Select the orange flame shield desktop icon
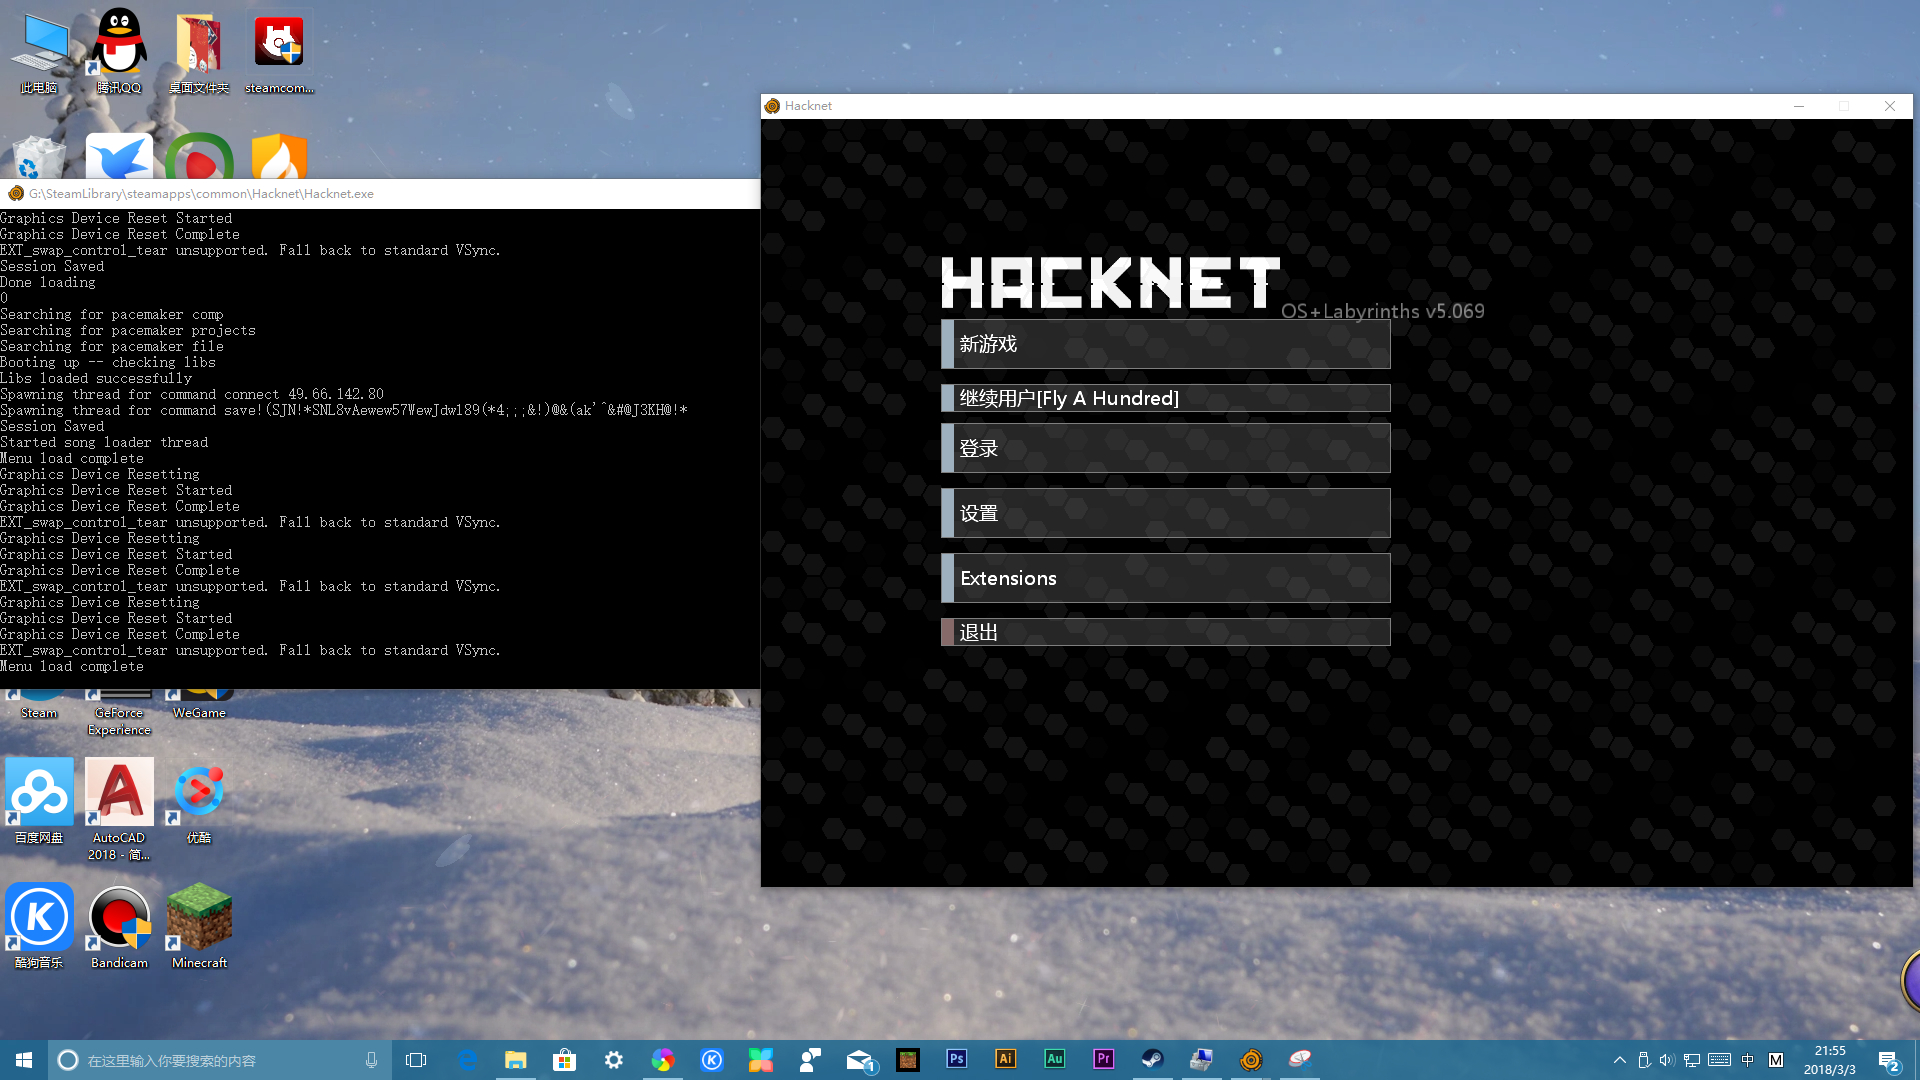1920x1080 pixels. click(x=279, y=157)
